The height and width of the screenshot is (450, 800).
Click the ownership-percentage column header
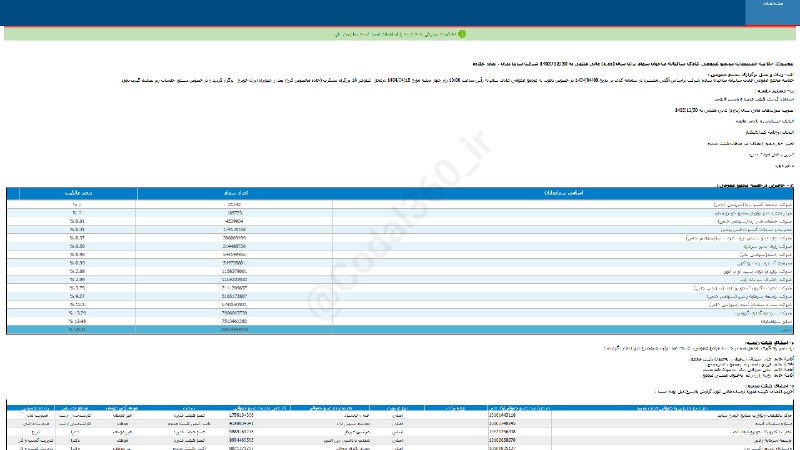click(78, 193)
